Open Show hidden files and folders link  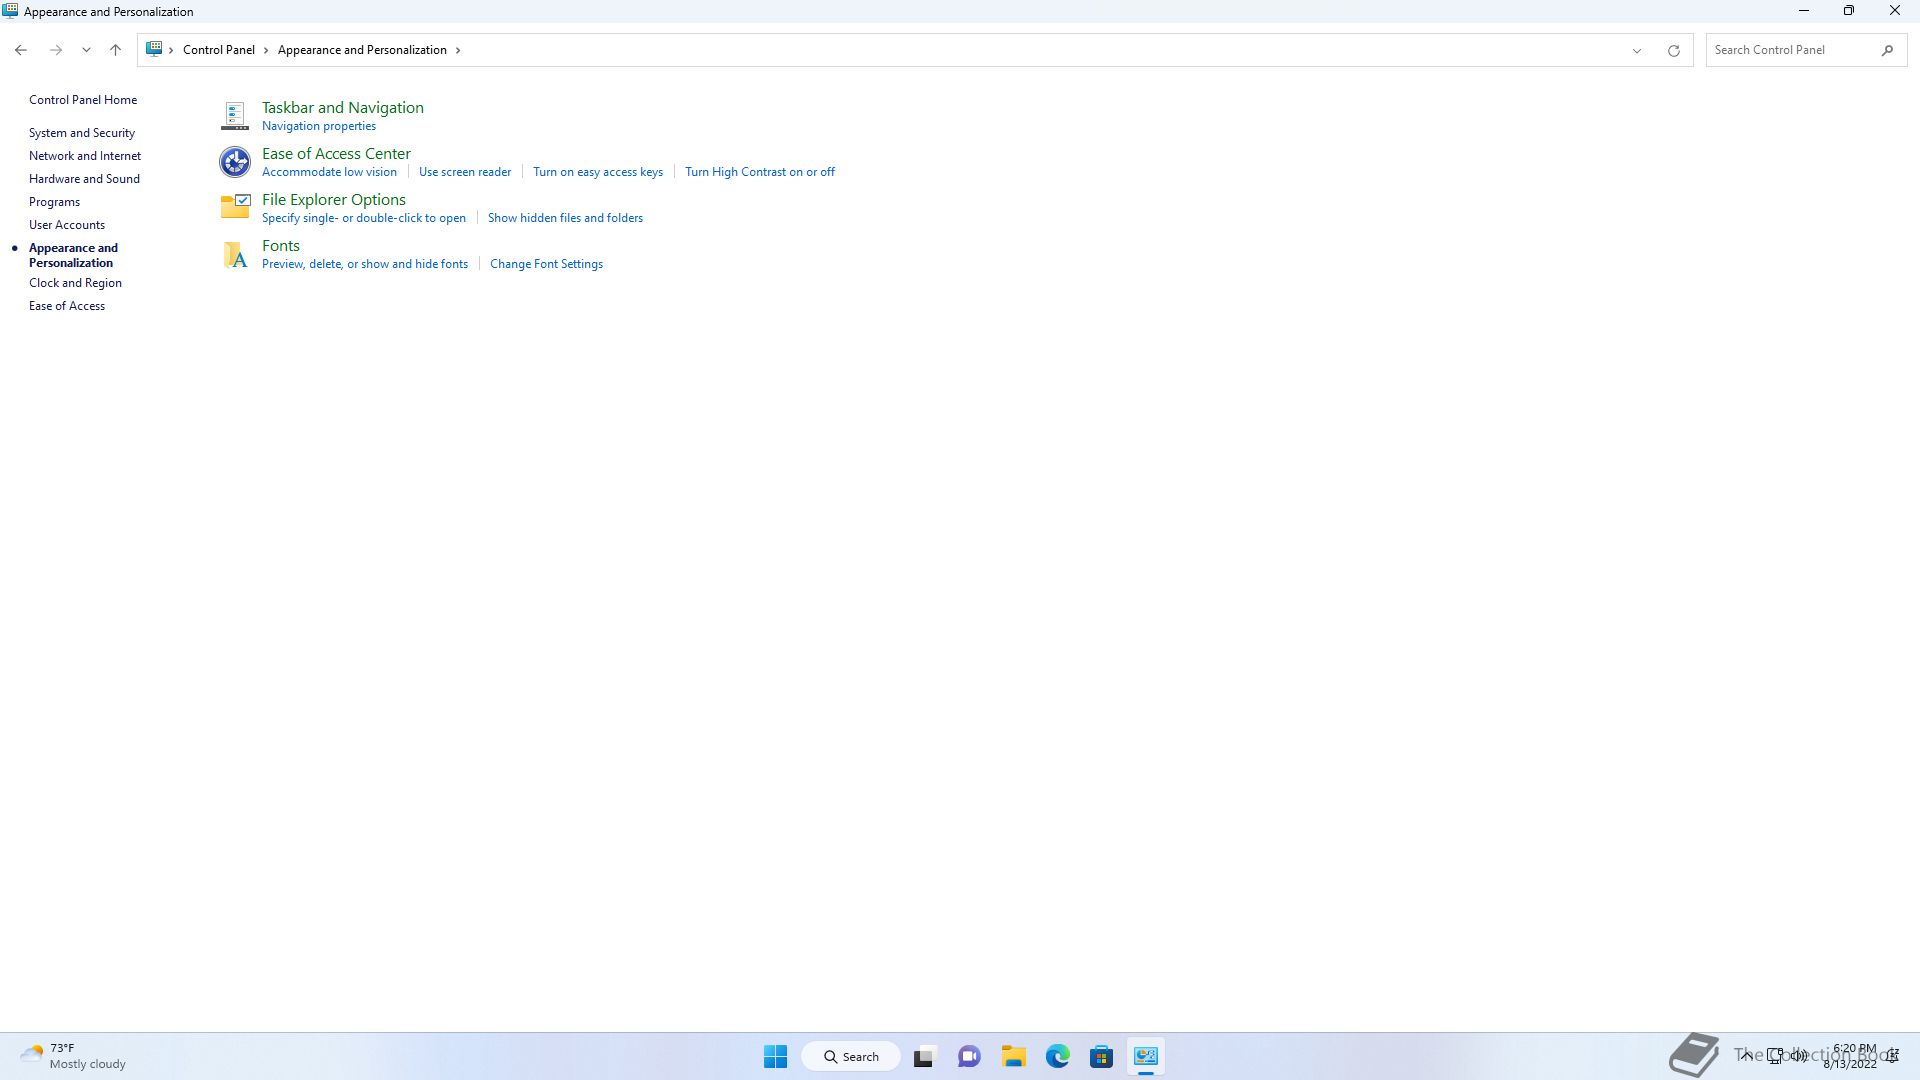(565, 218)
